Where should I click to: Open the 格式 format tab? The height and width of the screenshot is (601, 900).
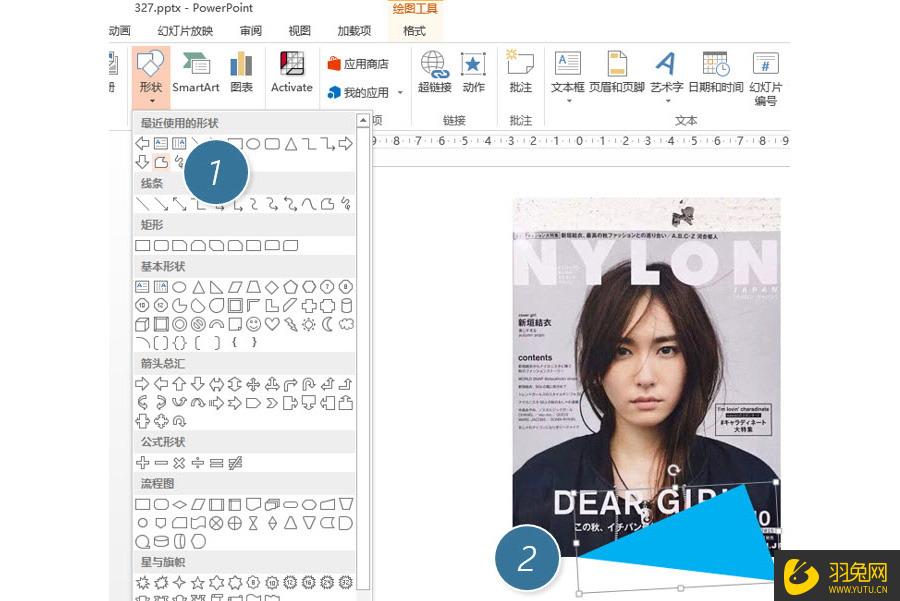pyautogui.click(x=414, y=30)
